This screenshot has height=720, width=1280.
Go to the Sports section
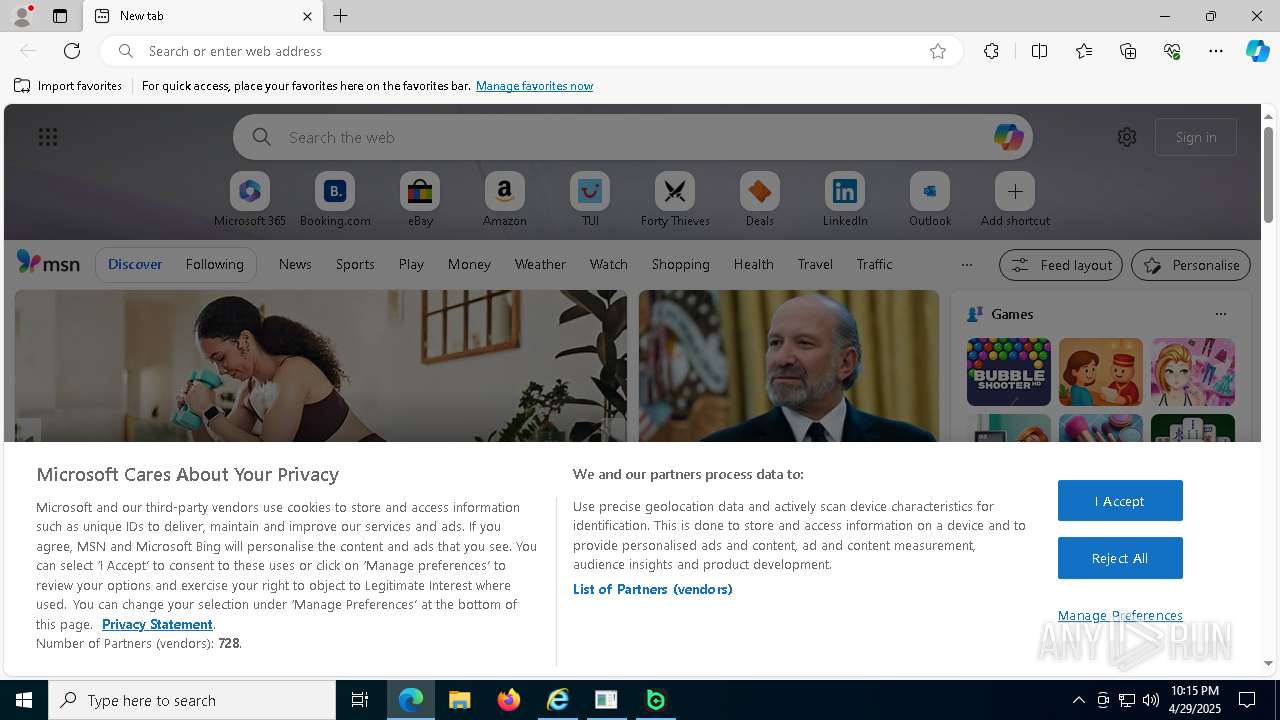355,264
